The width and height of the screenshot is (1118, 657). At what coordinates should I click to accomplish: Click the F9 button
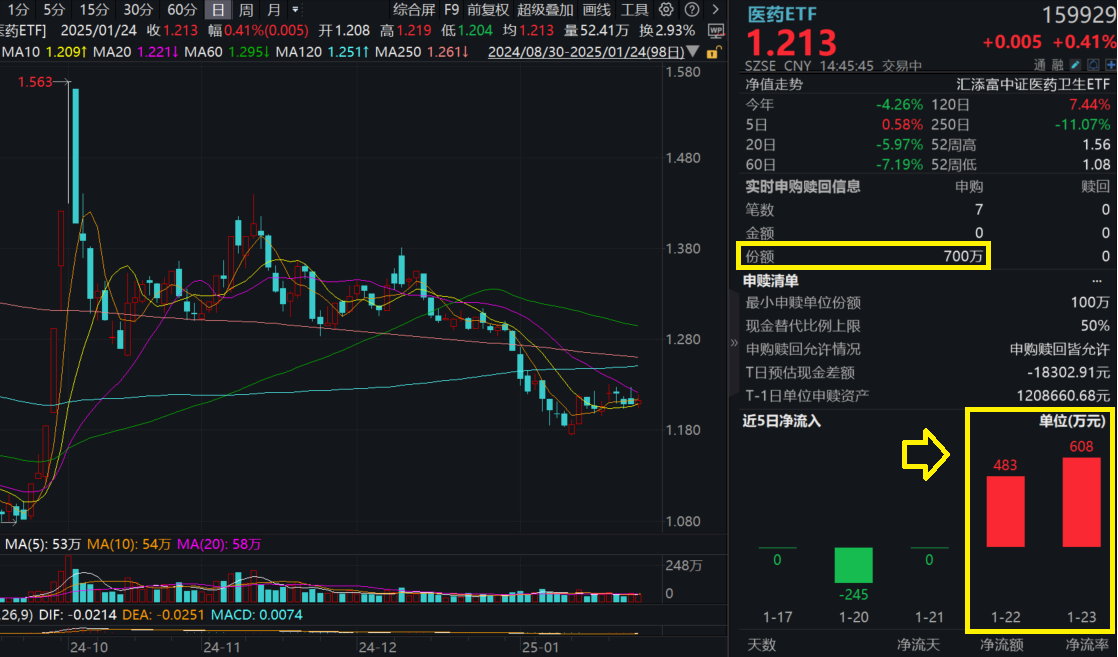451,10
